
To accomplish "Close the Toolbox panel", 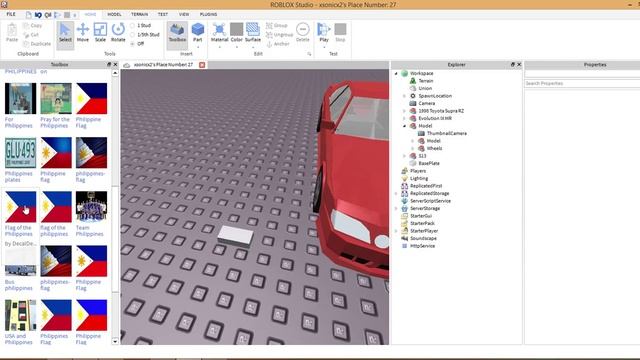I will click(x=115, y=64).
